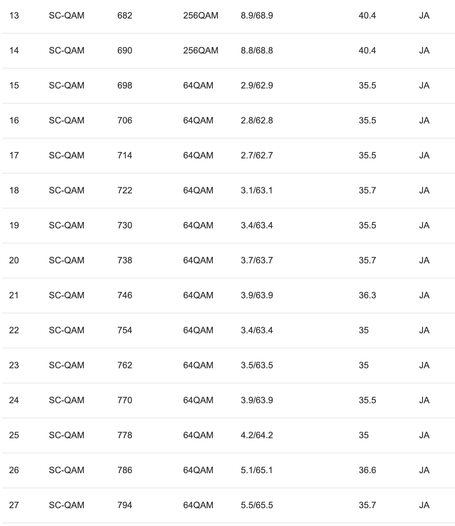
Task: Select channel 13 row number
Action: (14, 15)
